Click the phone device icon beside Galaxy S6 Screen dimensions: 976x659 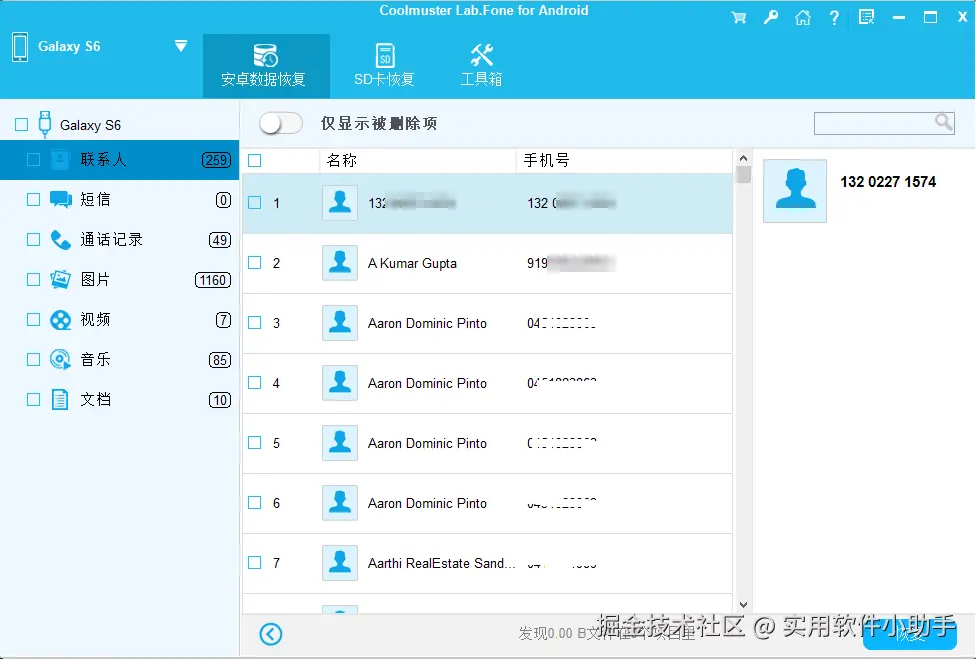click(x=20, y=47)
